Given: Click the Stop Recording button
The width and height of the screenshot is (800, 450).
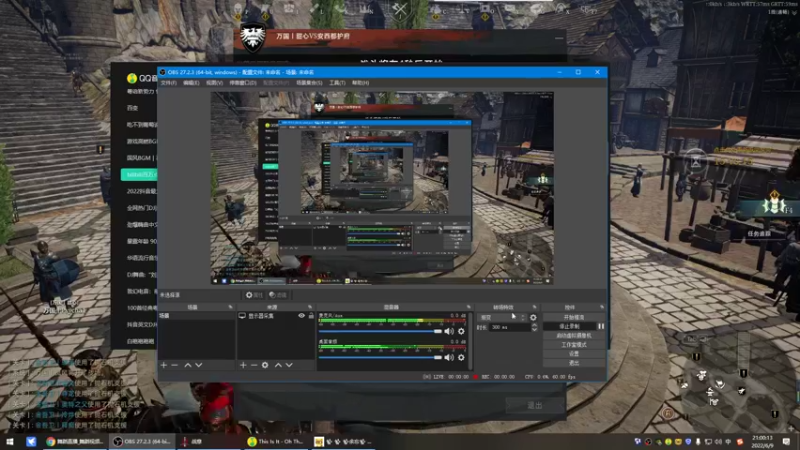Looking at the screenshot, I should coord(569,327).
